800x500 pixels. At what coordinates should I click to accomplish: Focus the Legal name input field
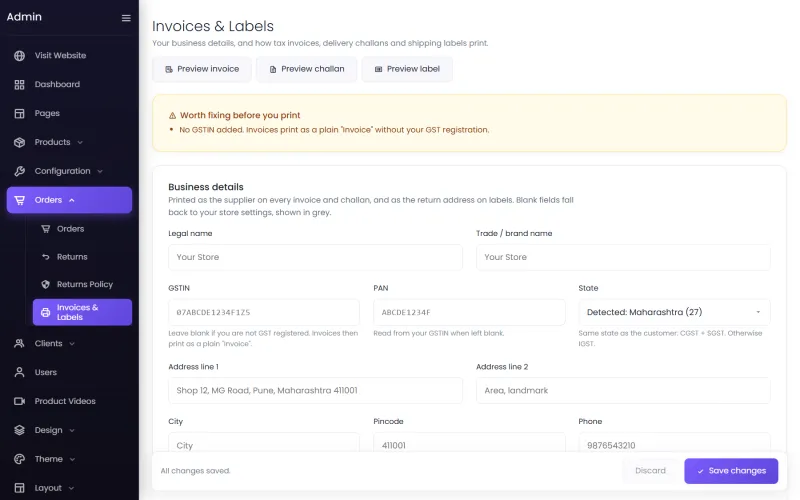point(315,257)
